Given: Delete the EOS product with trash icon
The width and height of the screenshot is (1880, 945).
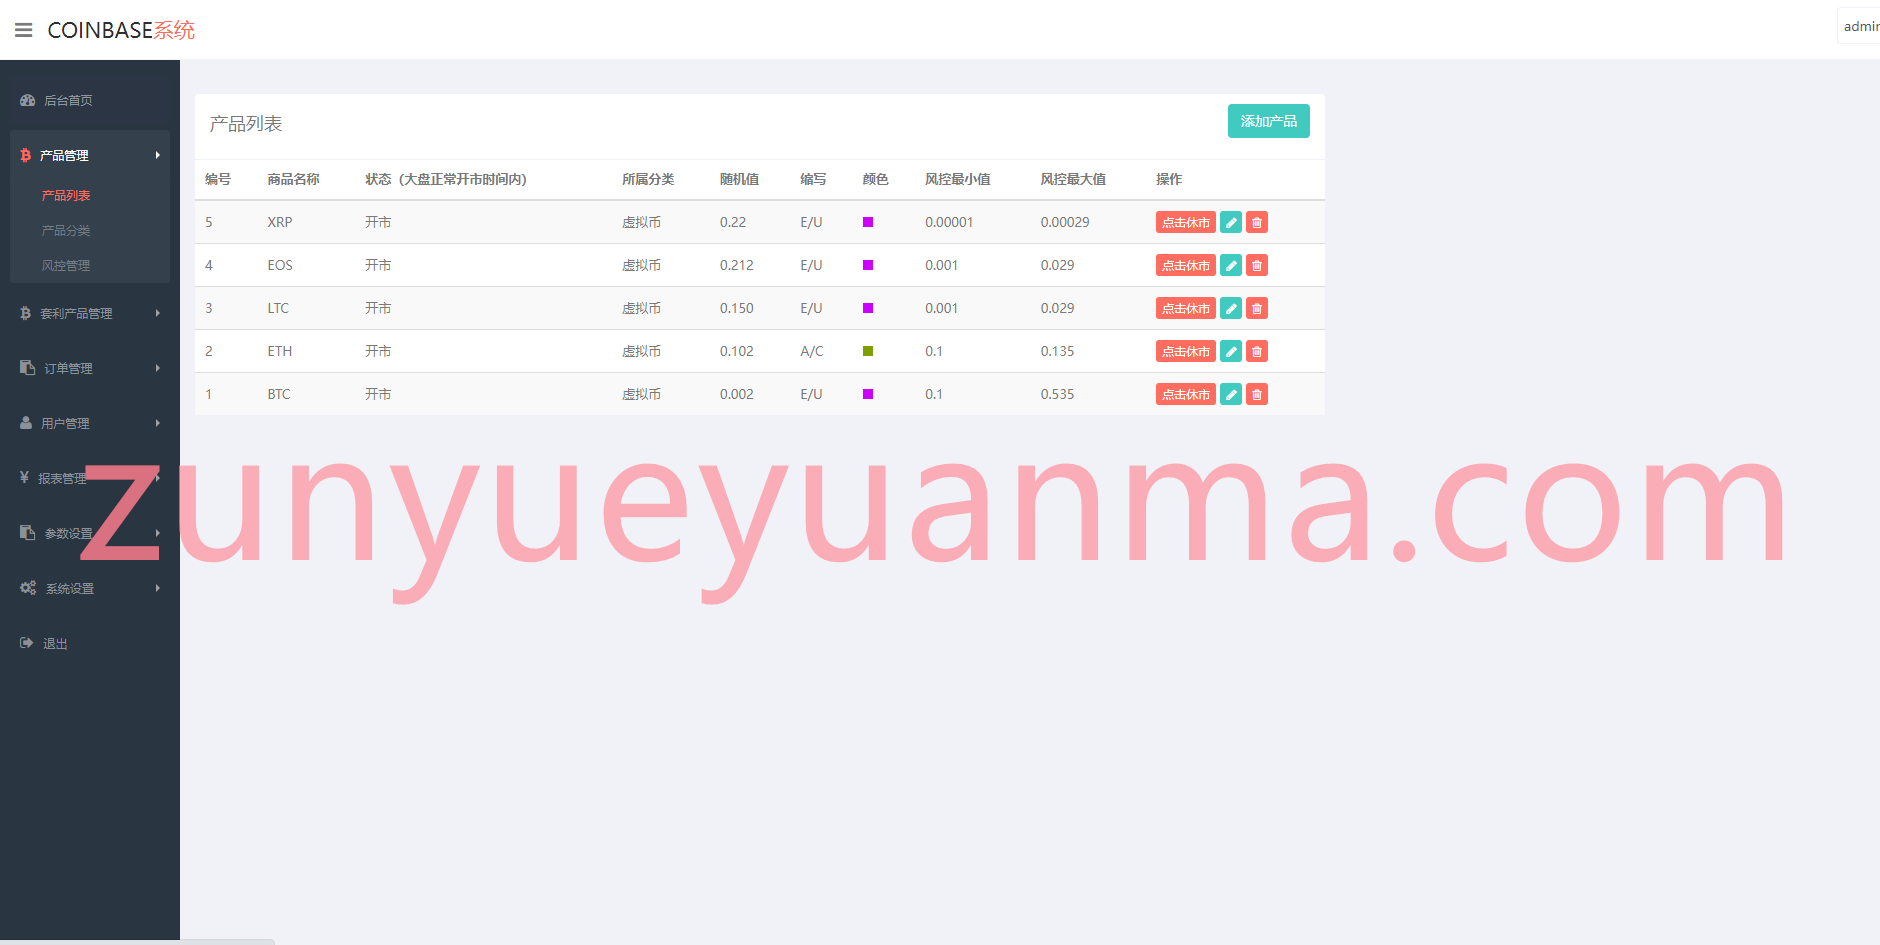Looking at the screenshot, I should coord(1257,265).
